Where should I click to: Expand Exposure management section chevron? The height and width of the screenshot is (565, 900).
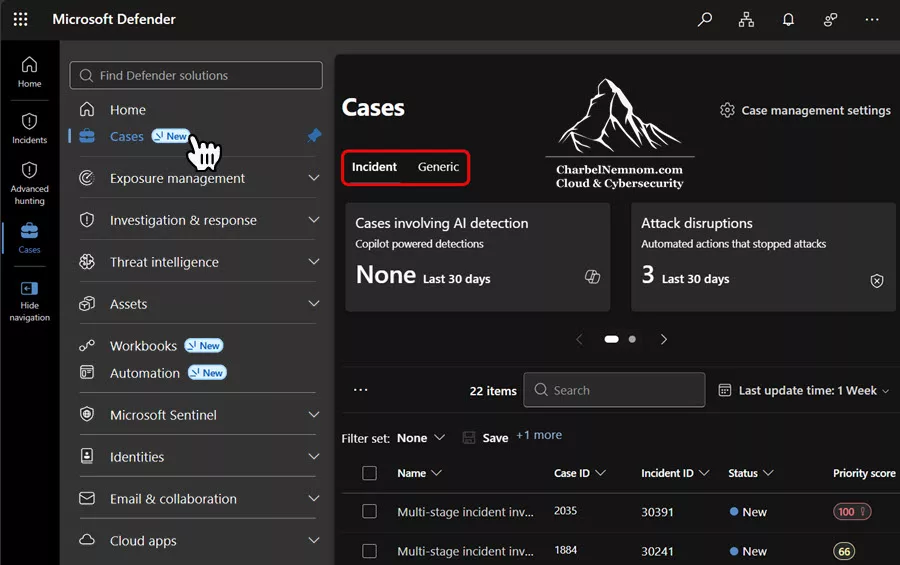(x=313, y=178)
